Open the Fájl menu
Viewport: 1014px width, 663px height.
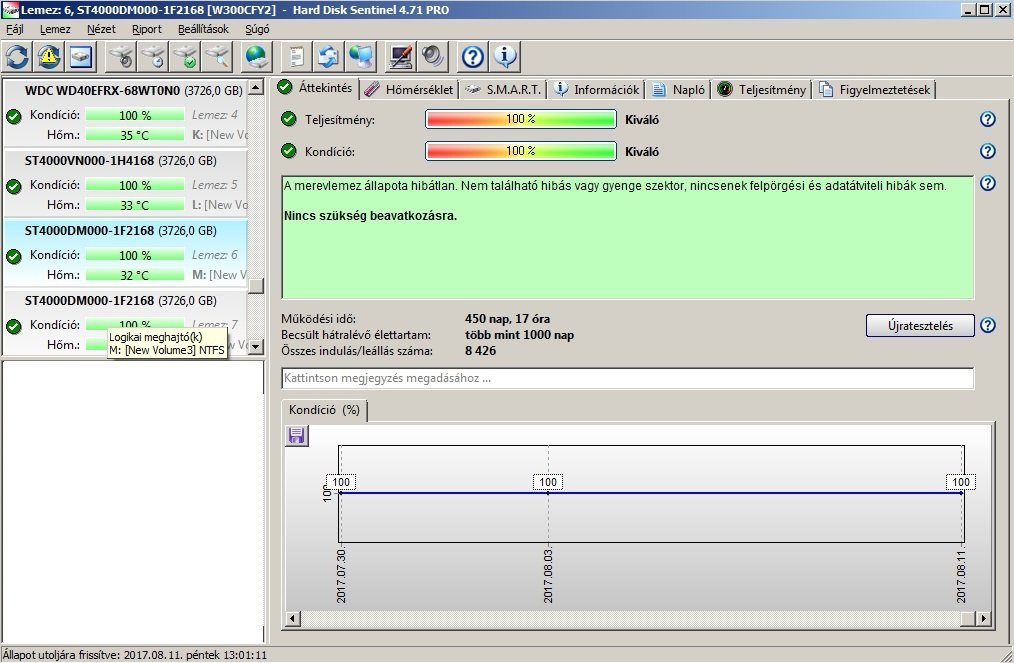click(x=15, y=29)
